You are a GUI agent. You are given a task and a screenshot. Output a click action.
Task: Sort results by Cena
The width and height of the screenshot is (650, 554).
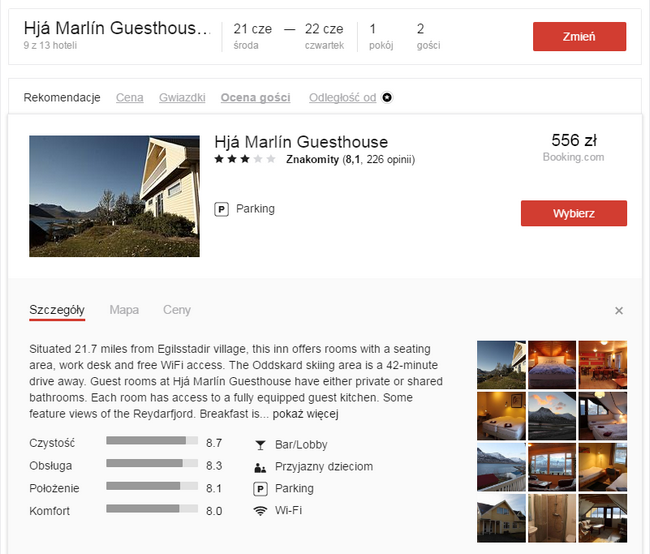tap(130, 97)
